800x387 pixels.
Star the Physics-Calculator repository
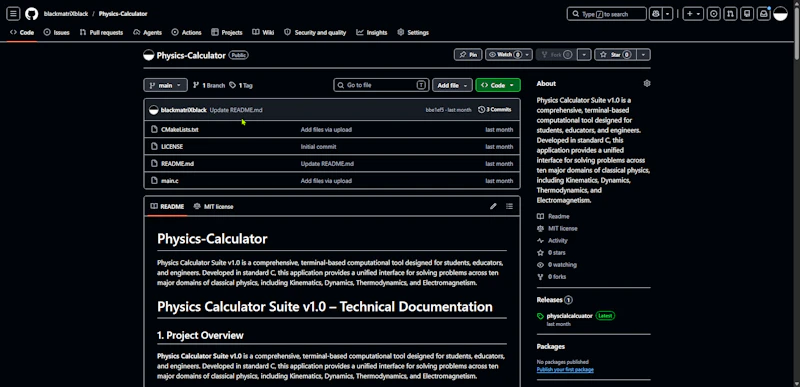coord(616,55)
